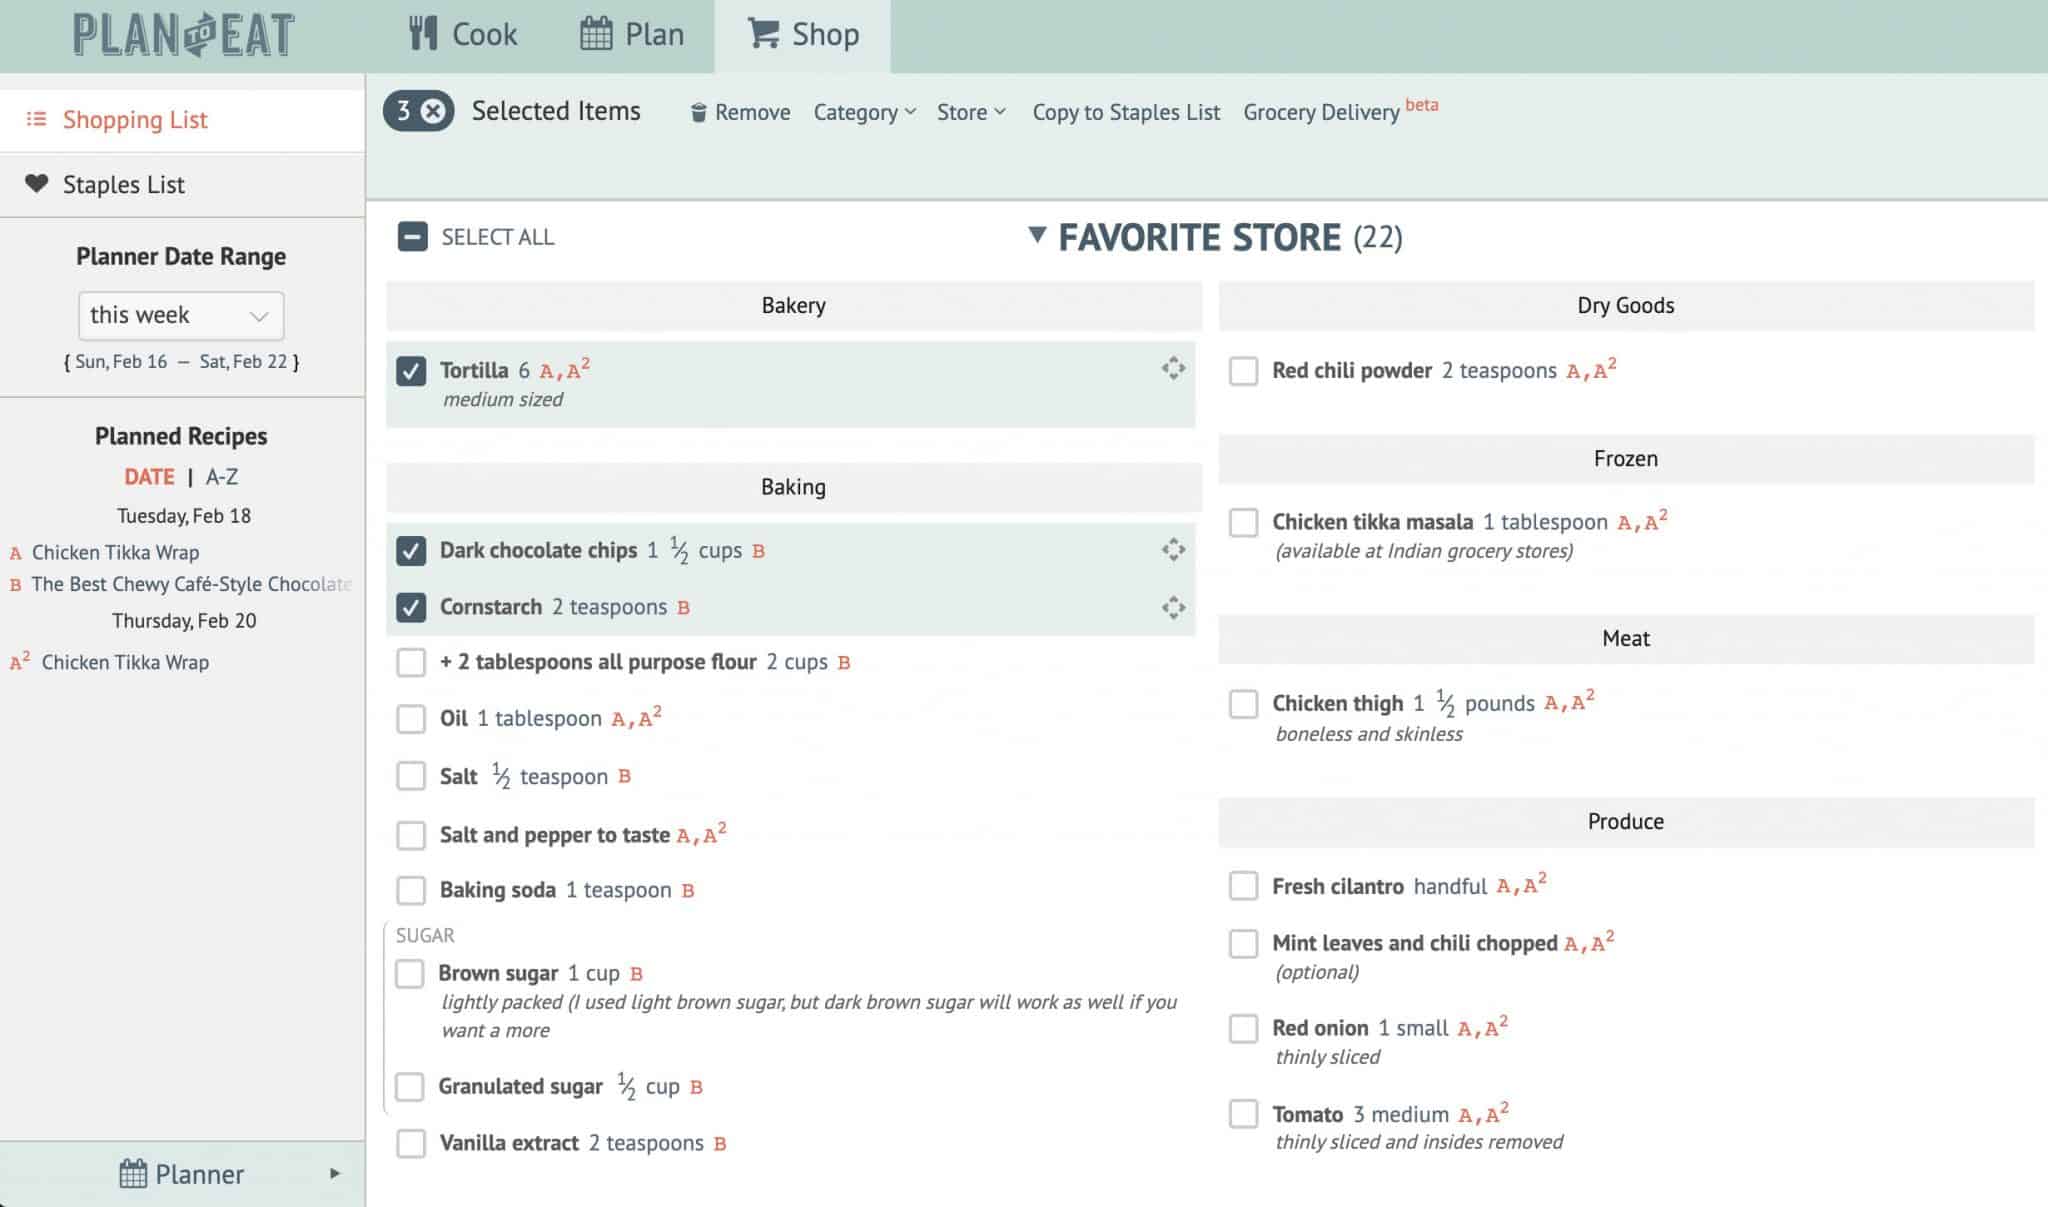Clear selection with the X badge icon
The height and width of the screenshot is (1207, 2048).
pos(433,111)
